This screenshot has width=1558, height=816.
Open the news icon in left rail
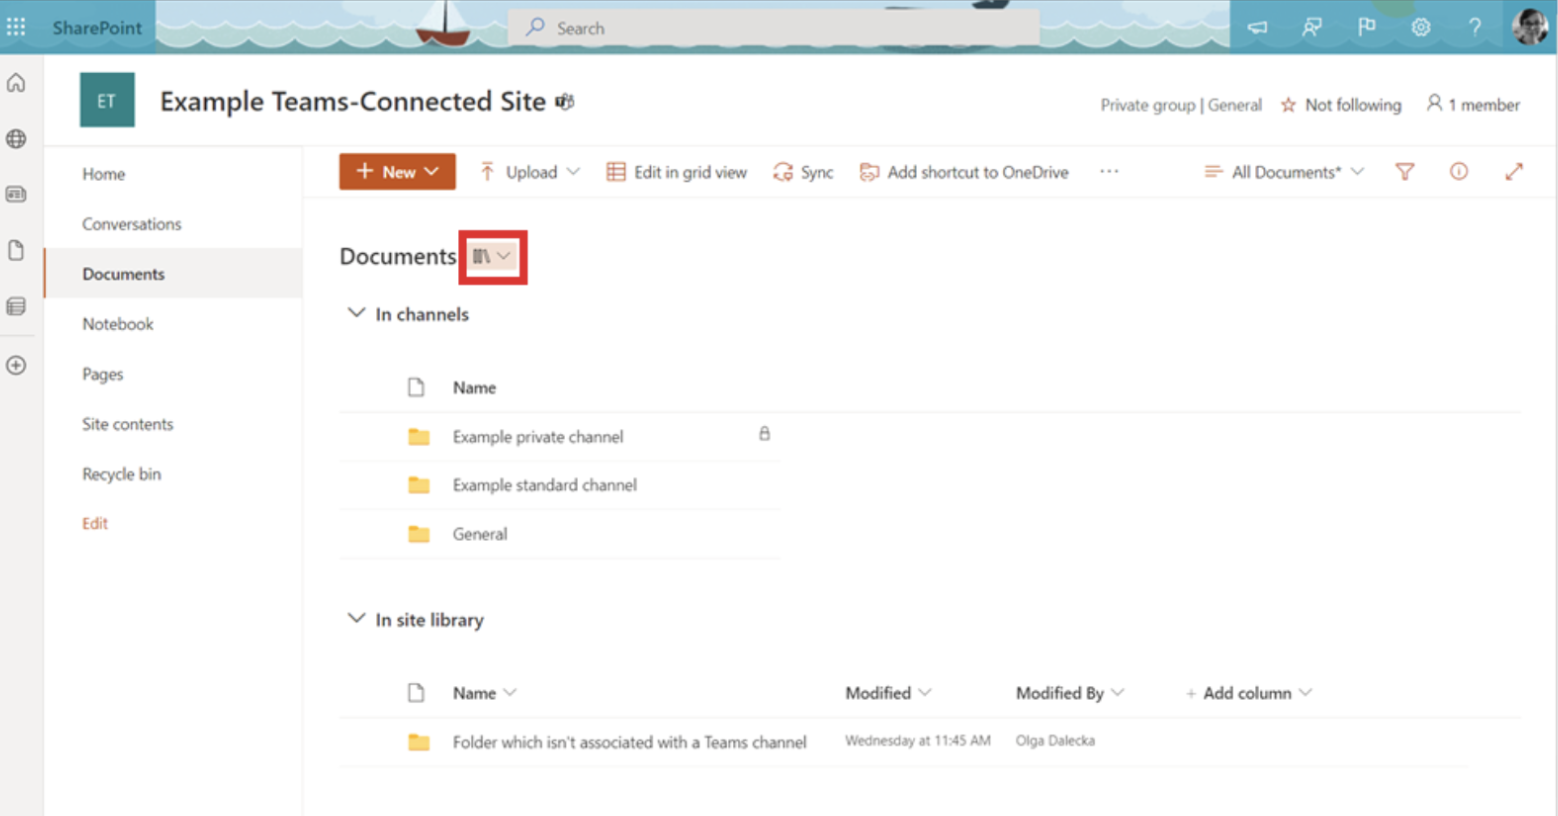coord(16,194)
